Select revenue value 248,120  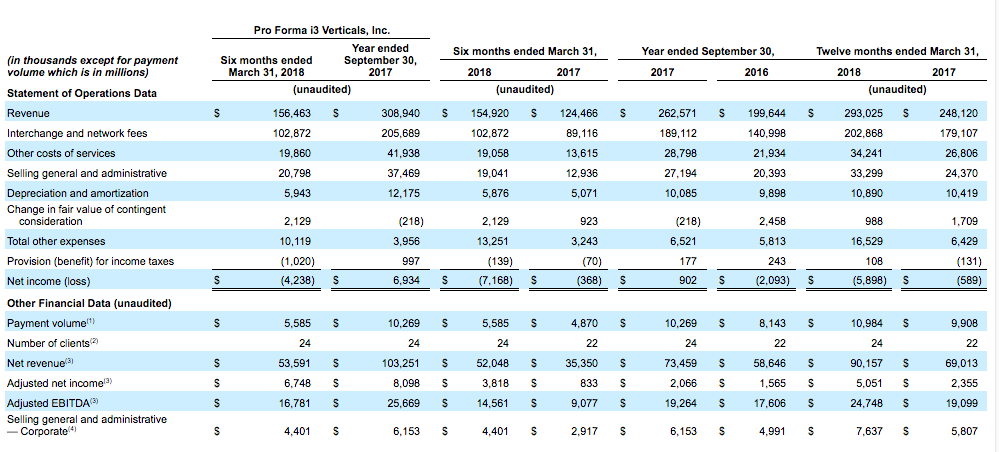(959, 113)
